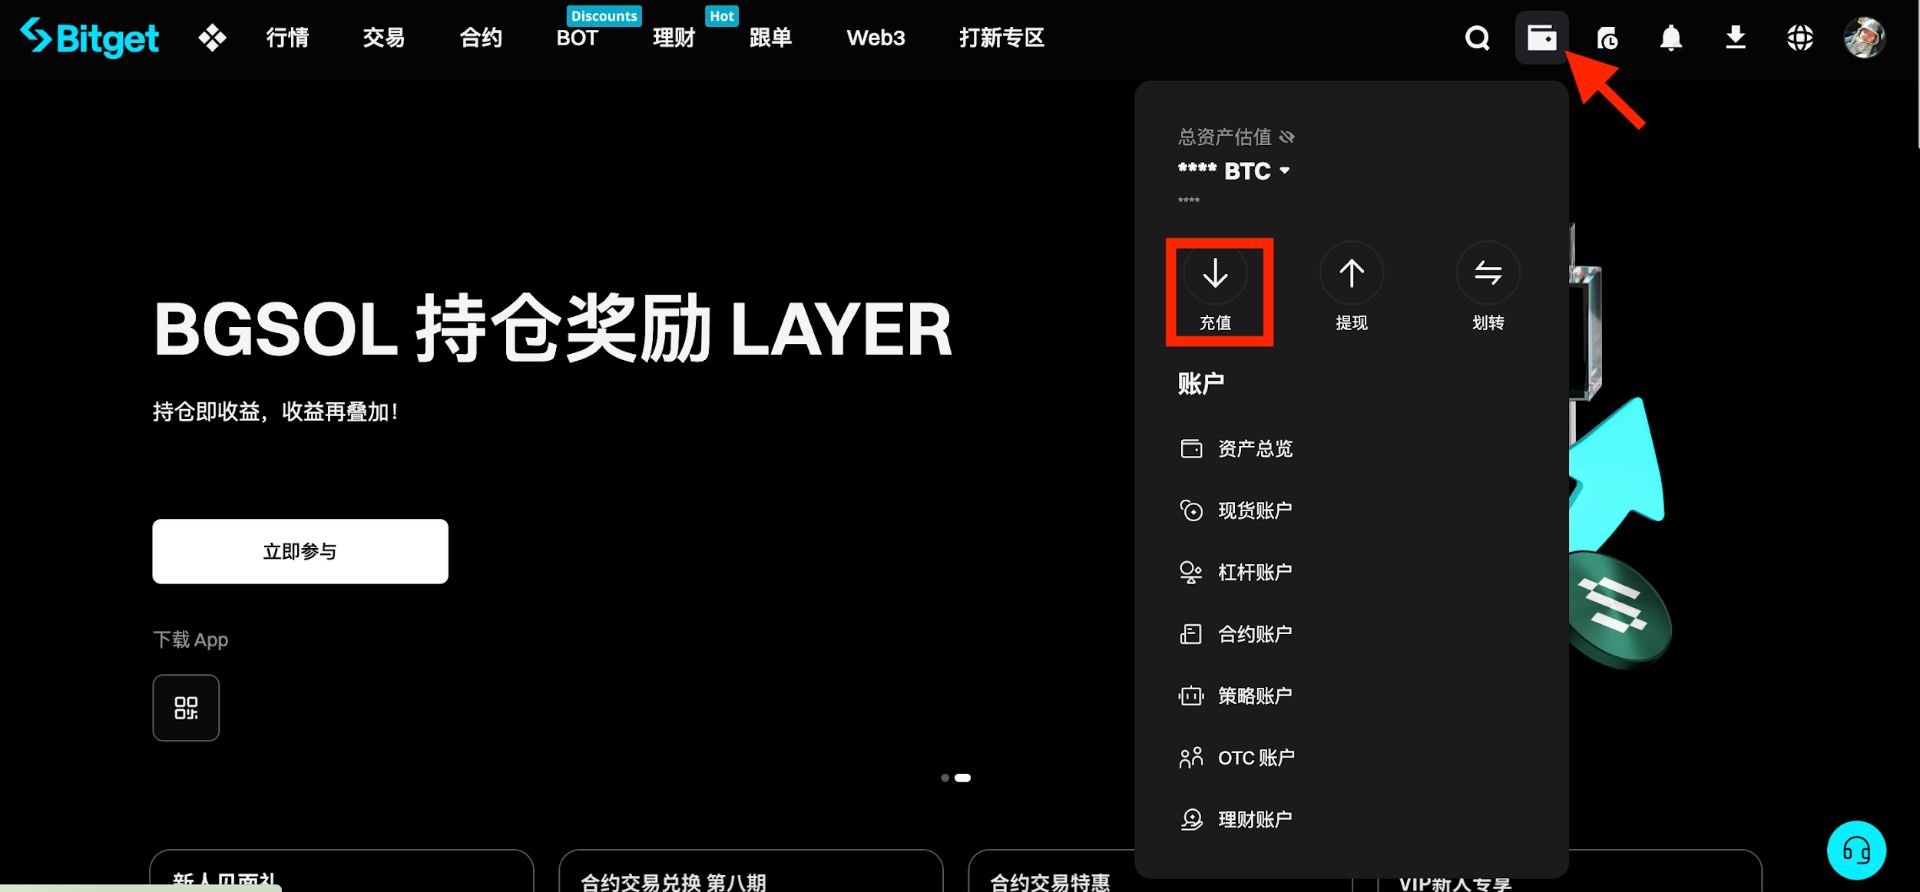Click the 立即参与 button
The image size is (1920, 892).
[x=300, y=551]
